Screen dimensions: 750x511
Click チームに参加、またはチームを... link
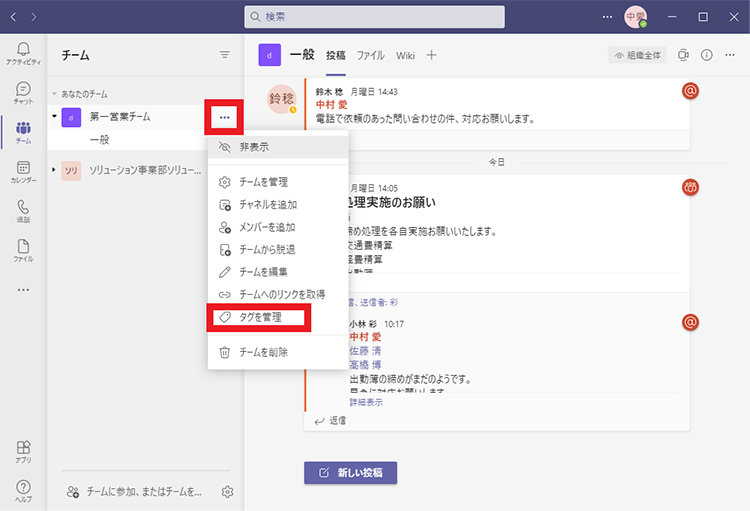pyautogui.click(x=135, y=491)
